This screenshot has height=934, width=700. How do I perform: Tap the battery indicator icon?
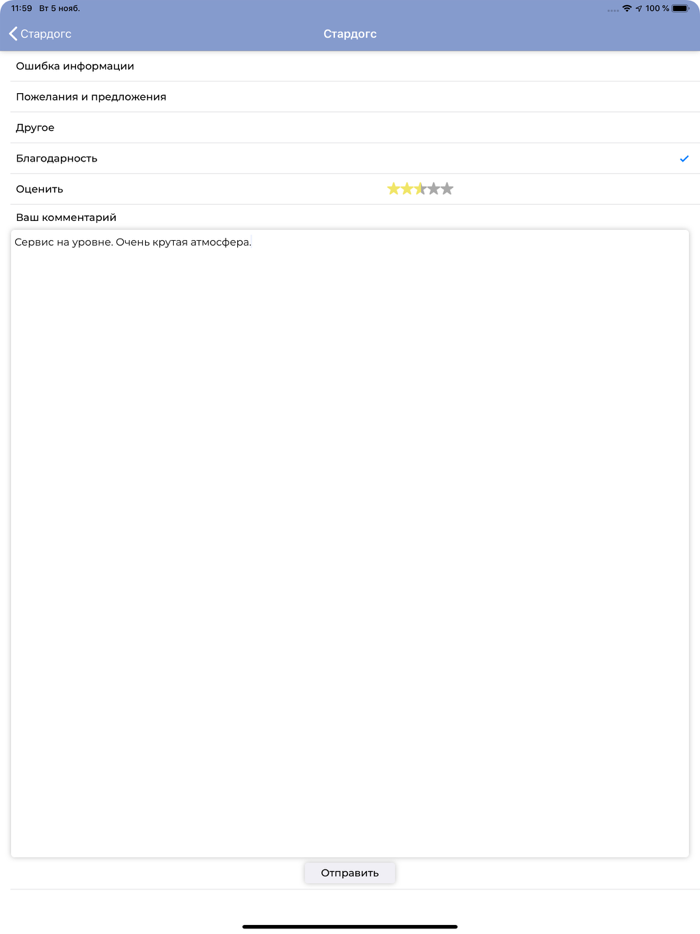[x=680, y=8]
